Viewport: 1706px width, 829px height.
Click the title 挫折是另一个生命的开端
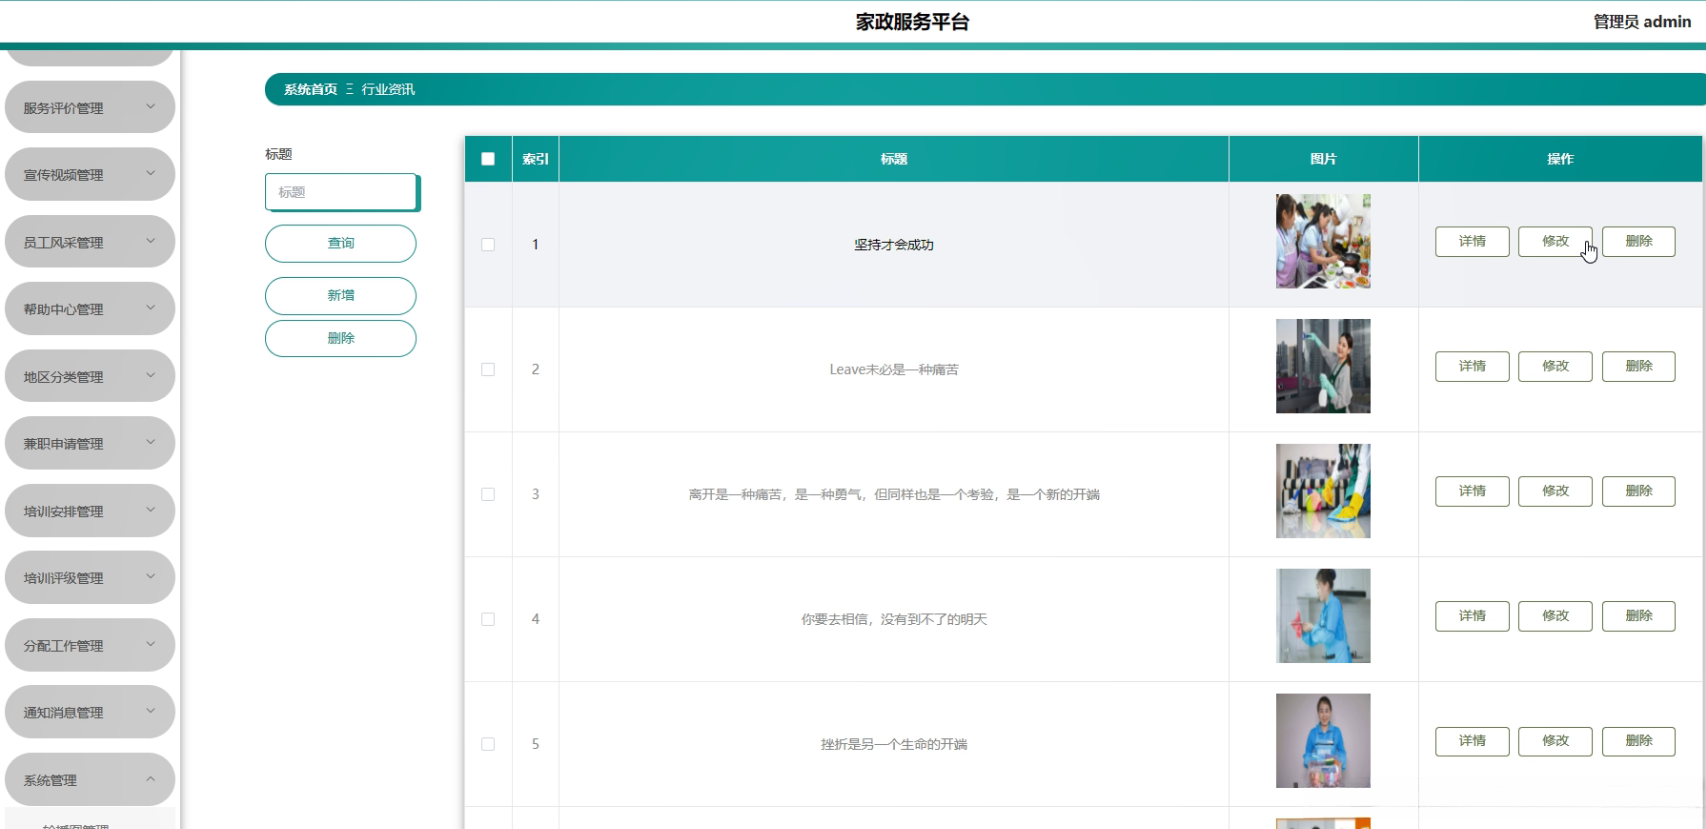(x=894, y=745)
